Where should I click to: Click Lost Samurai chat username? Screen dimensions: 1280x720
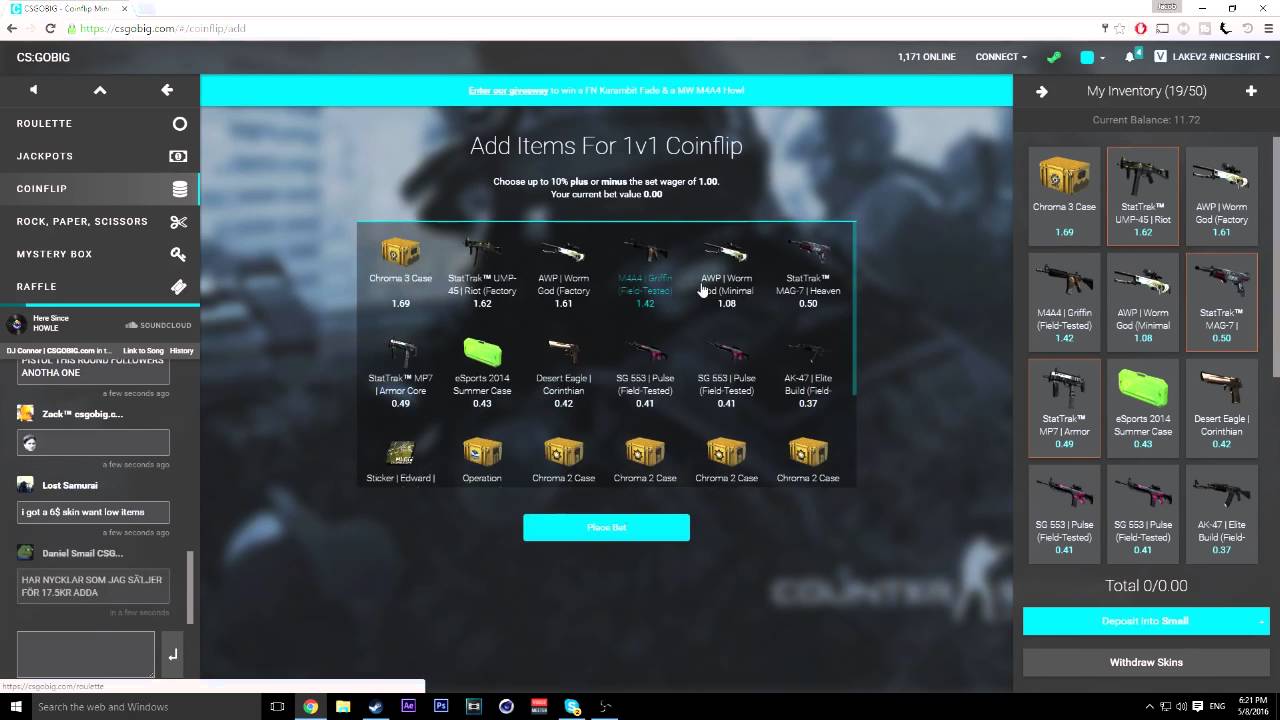click(70, 486)
